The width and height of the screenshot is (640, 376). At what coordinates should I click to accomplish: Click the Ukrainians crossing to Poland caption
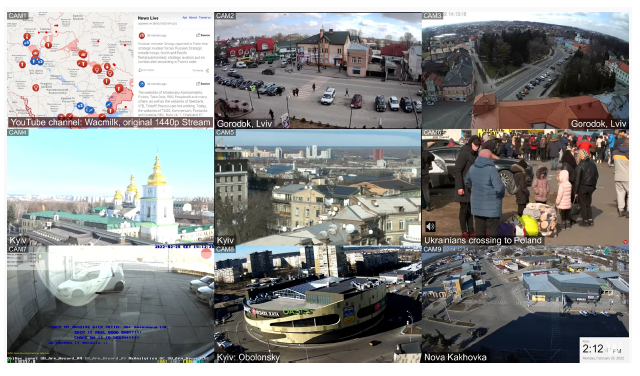tap(482, 240)
